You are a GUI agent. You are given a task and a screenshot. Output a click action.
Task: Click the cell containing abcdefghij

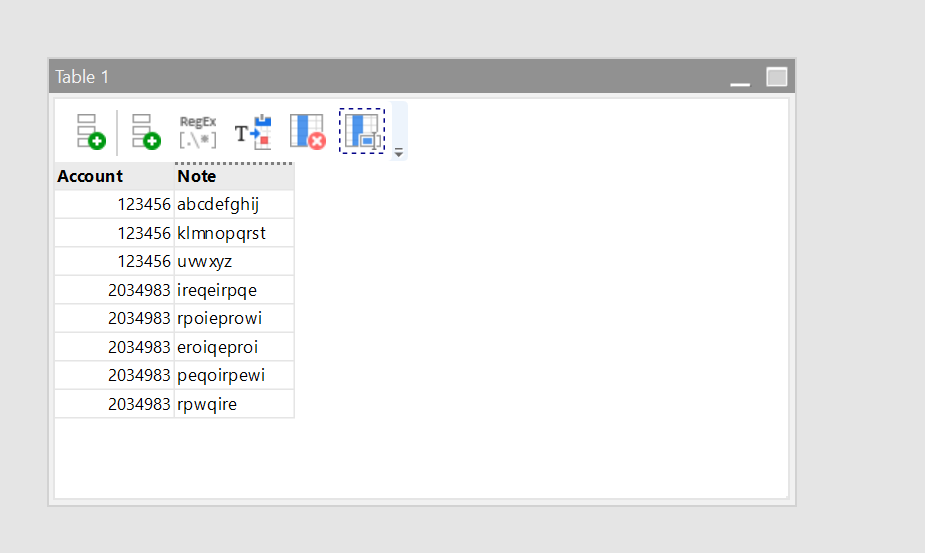[x=234, y=204]
